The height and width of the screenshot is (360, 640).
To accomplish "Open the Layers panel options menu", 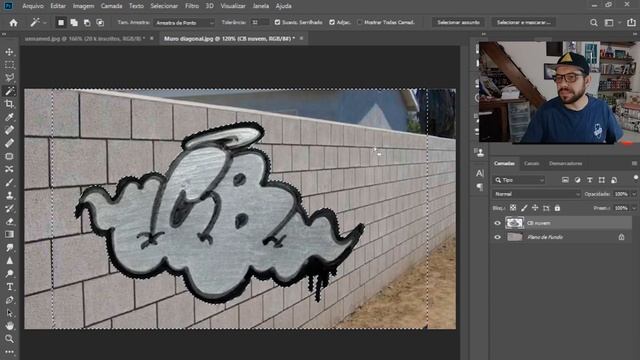I will click(634, 164).
